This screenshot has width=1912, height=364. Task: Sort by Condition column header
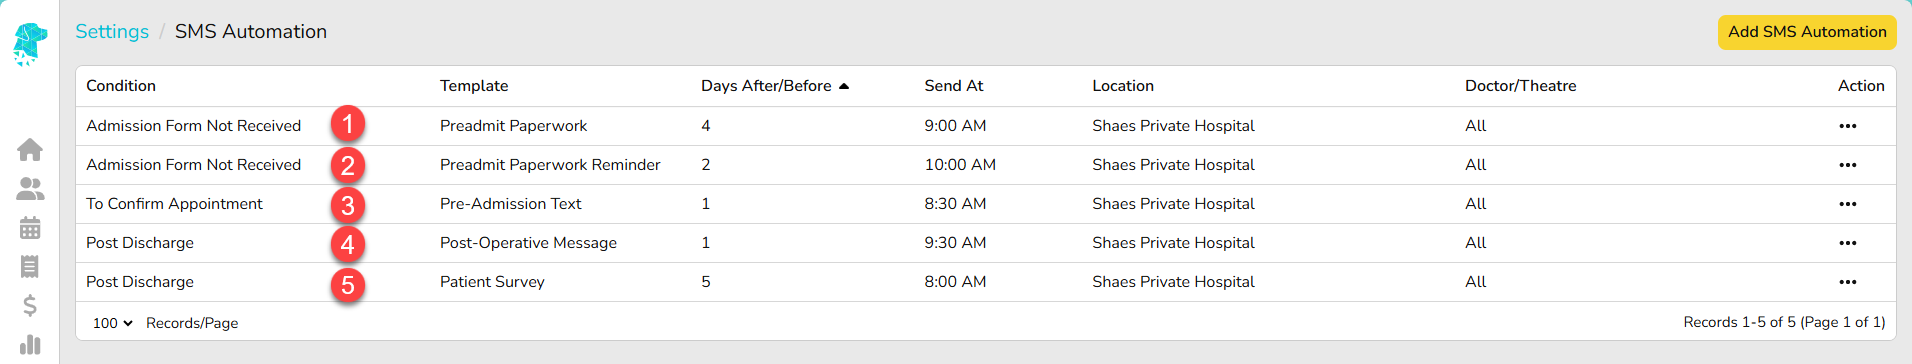121,86
